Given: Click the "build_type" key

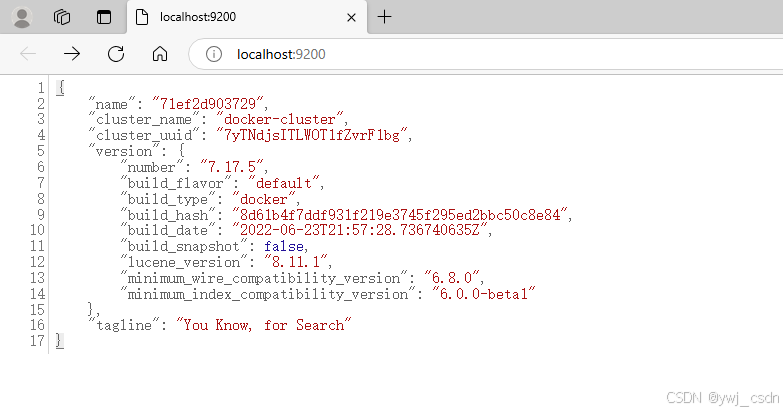Looking at the screenshot, I should tap(168, 199).
